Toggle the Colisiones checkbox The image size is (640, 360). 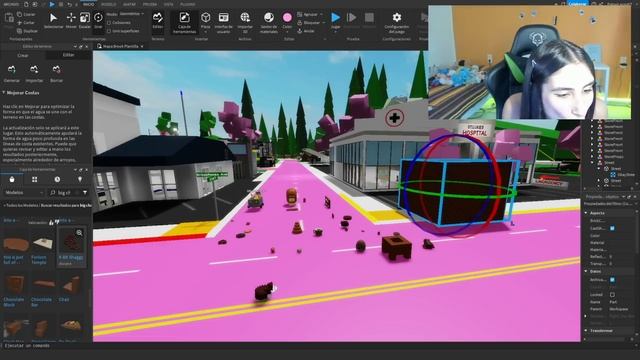pos(109,22)
